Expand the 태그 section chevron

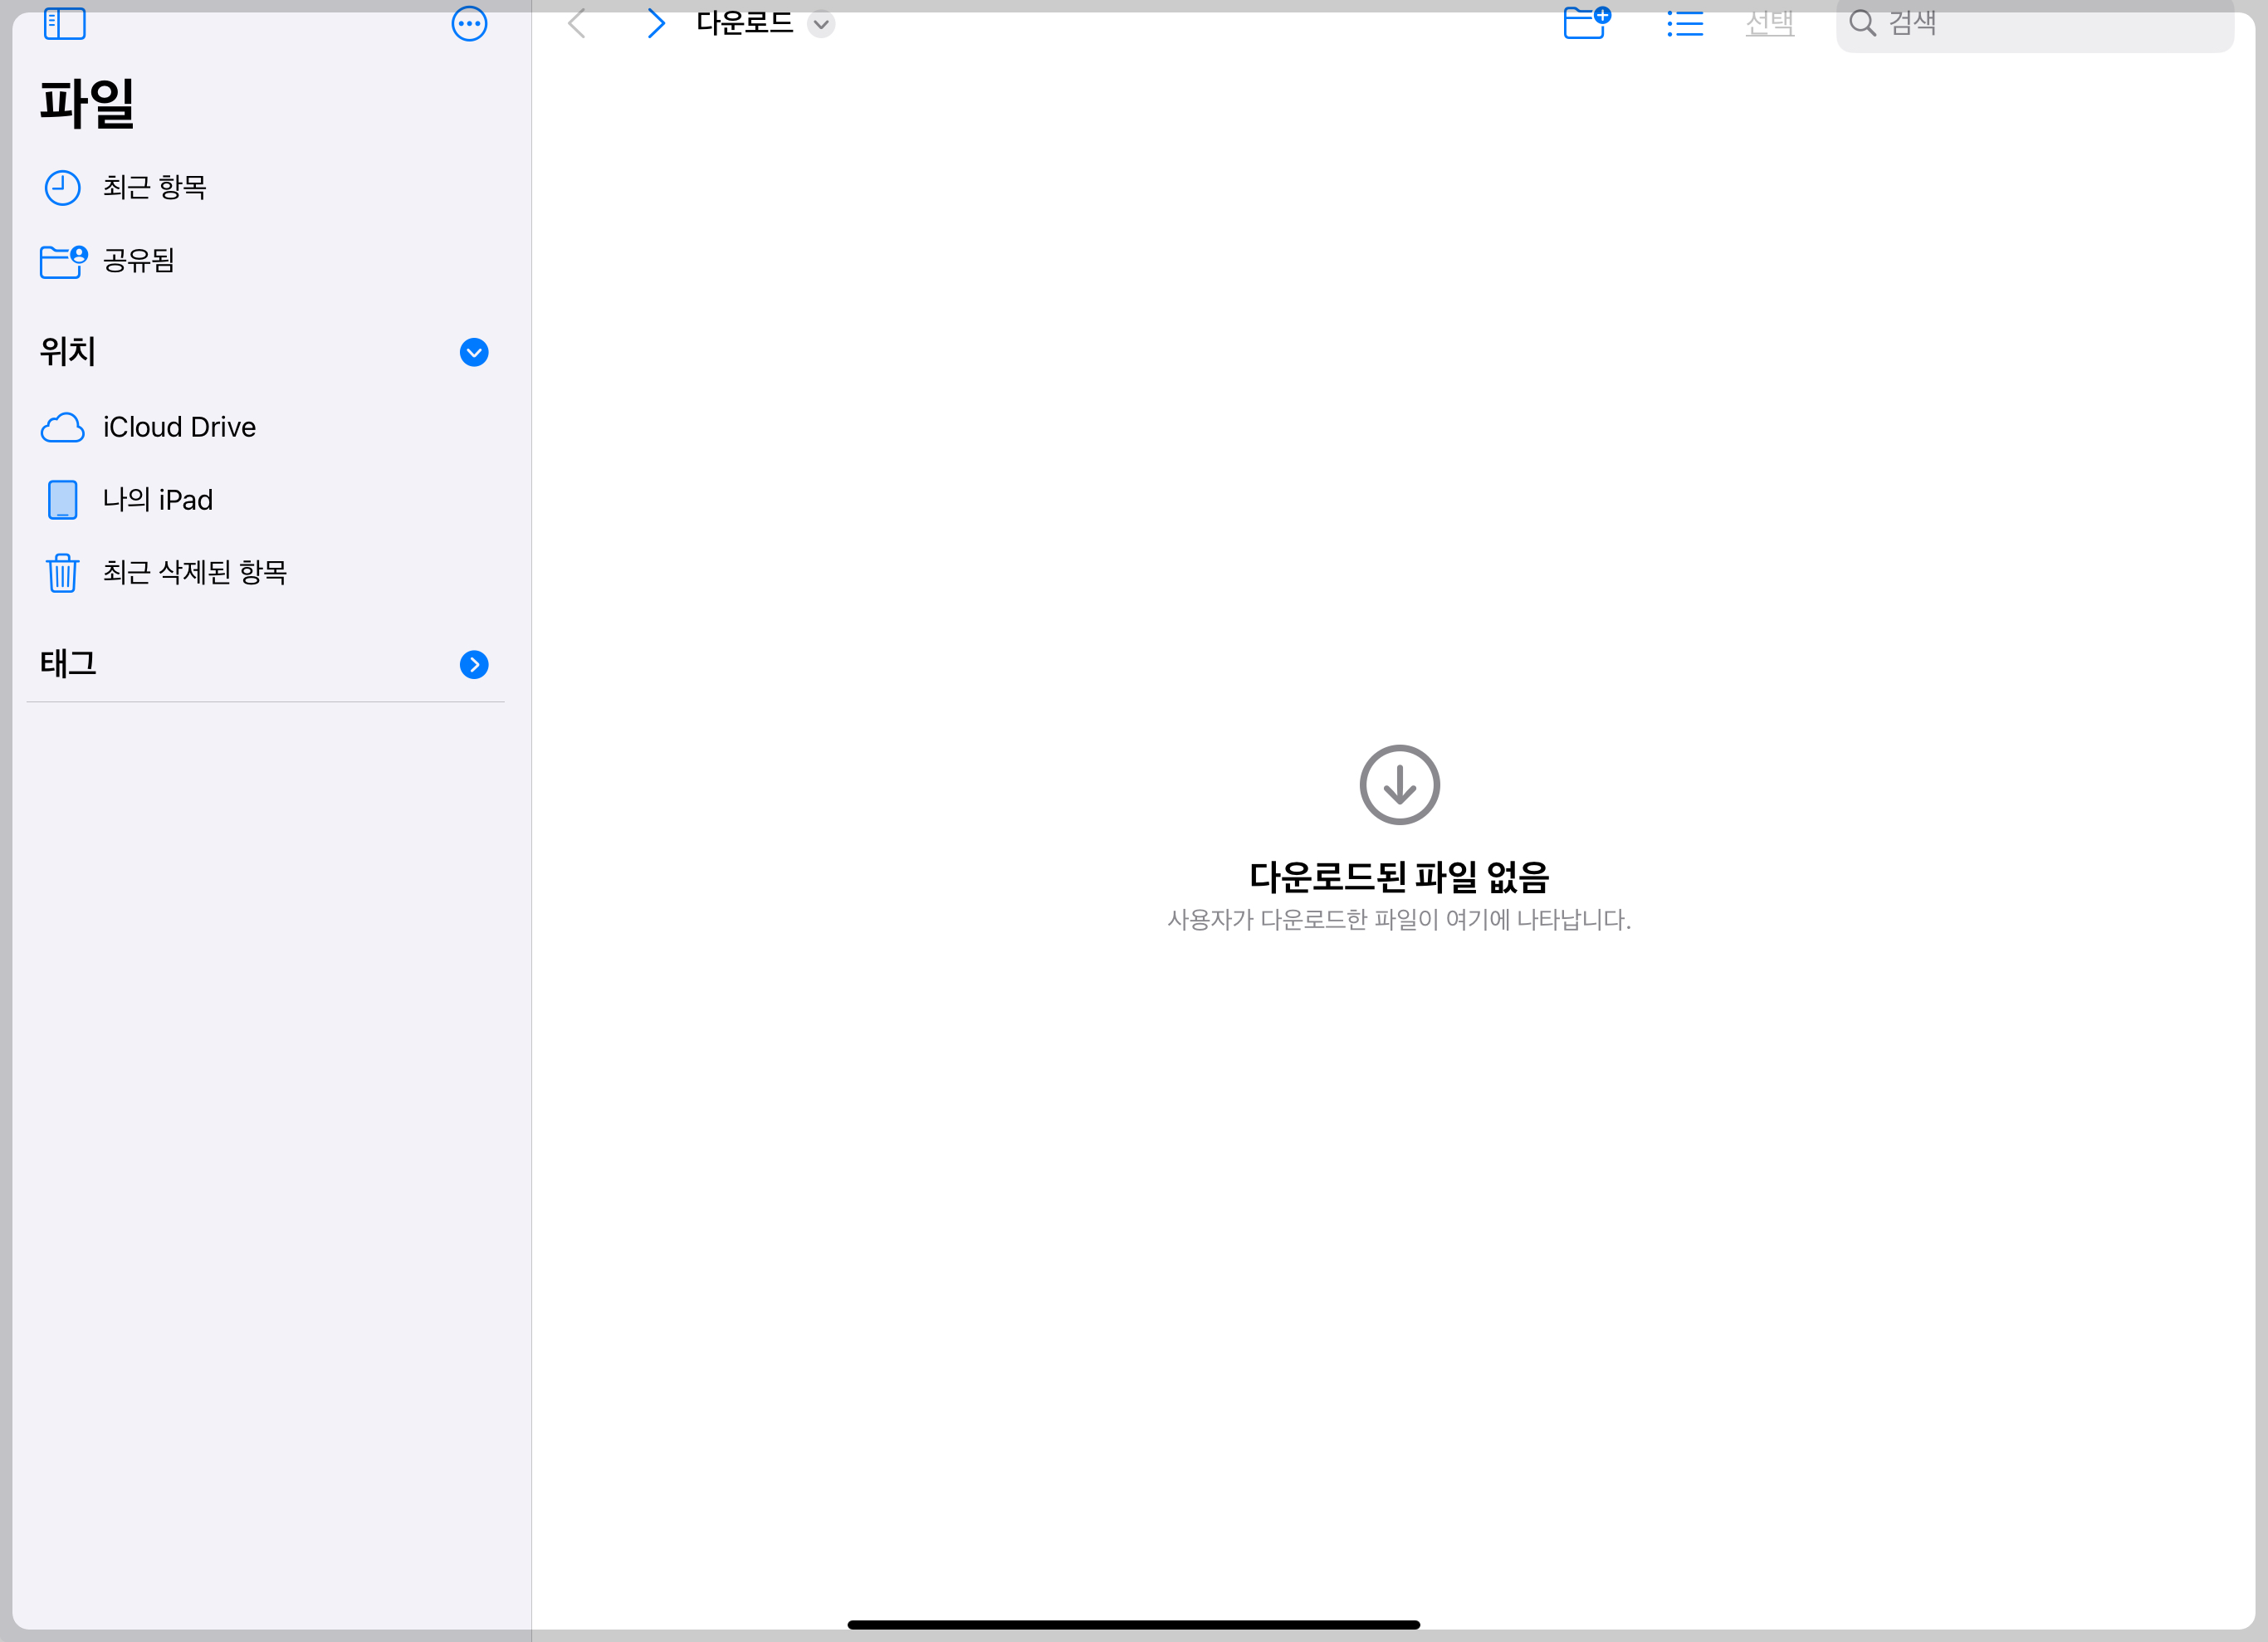(x=474, y=665)
